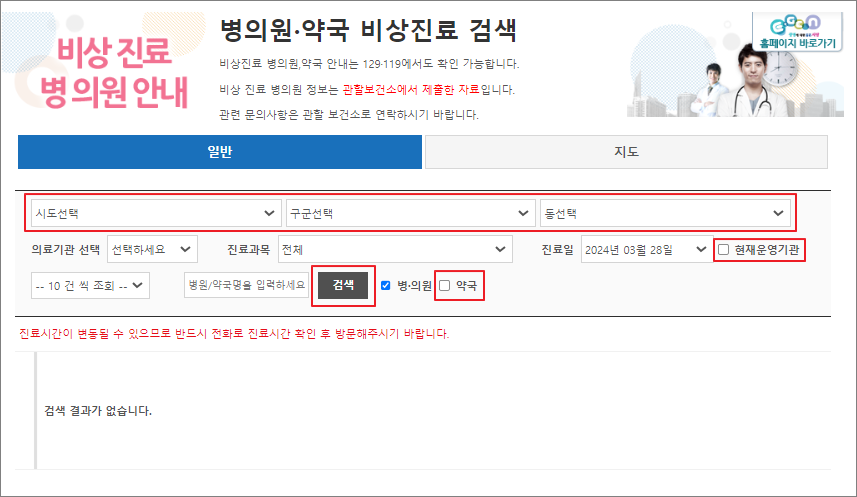This screenshot has height=497, width=857.
Task: Click the doctors illustration banner
Action: (735, 68)
